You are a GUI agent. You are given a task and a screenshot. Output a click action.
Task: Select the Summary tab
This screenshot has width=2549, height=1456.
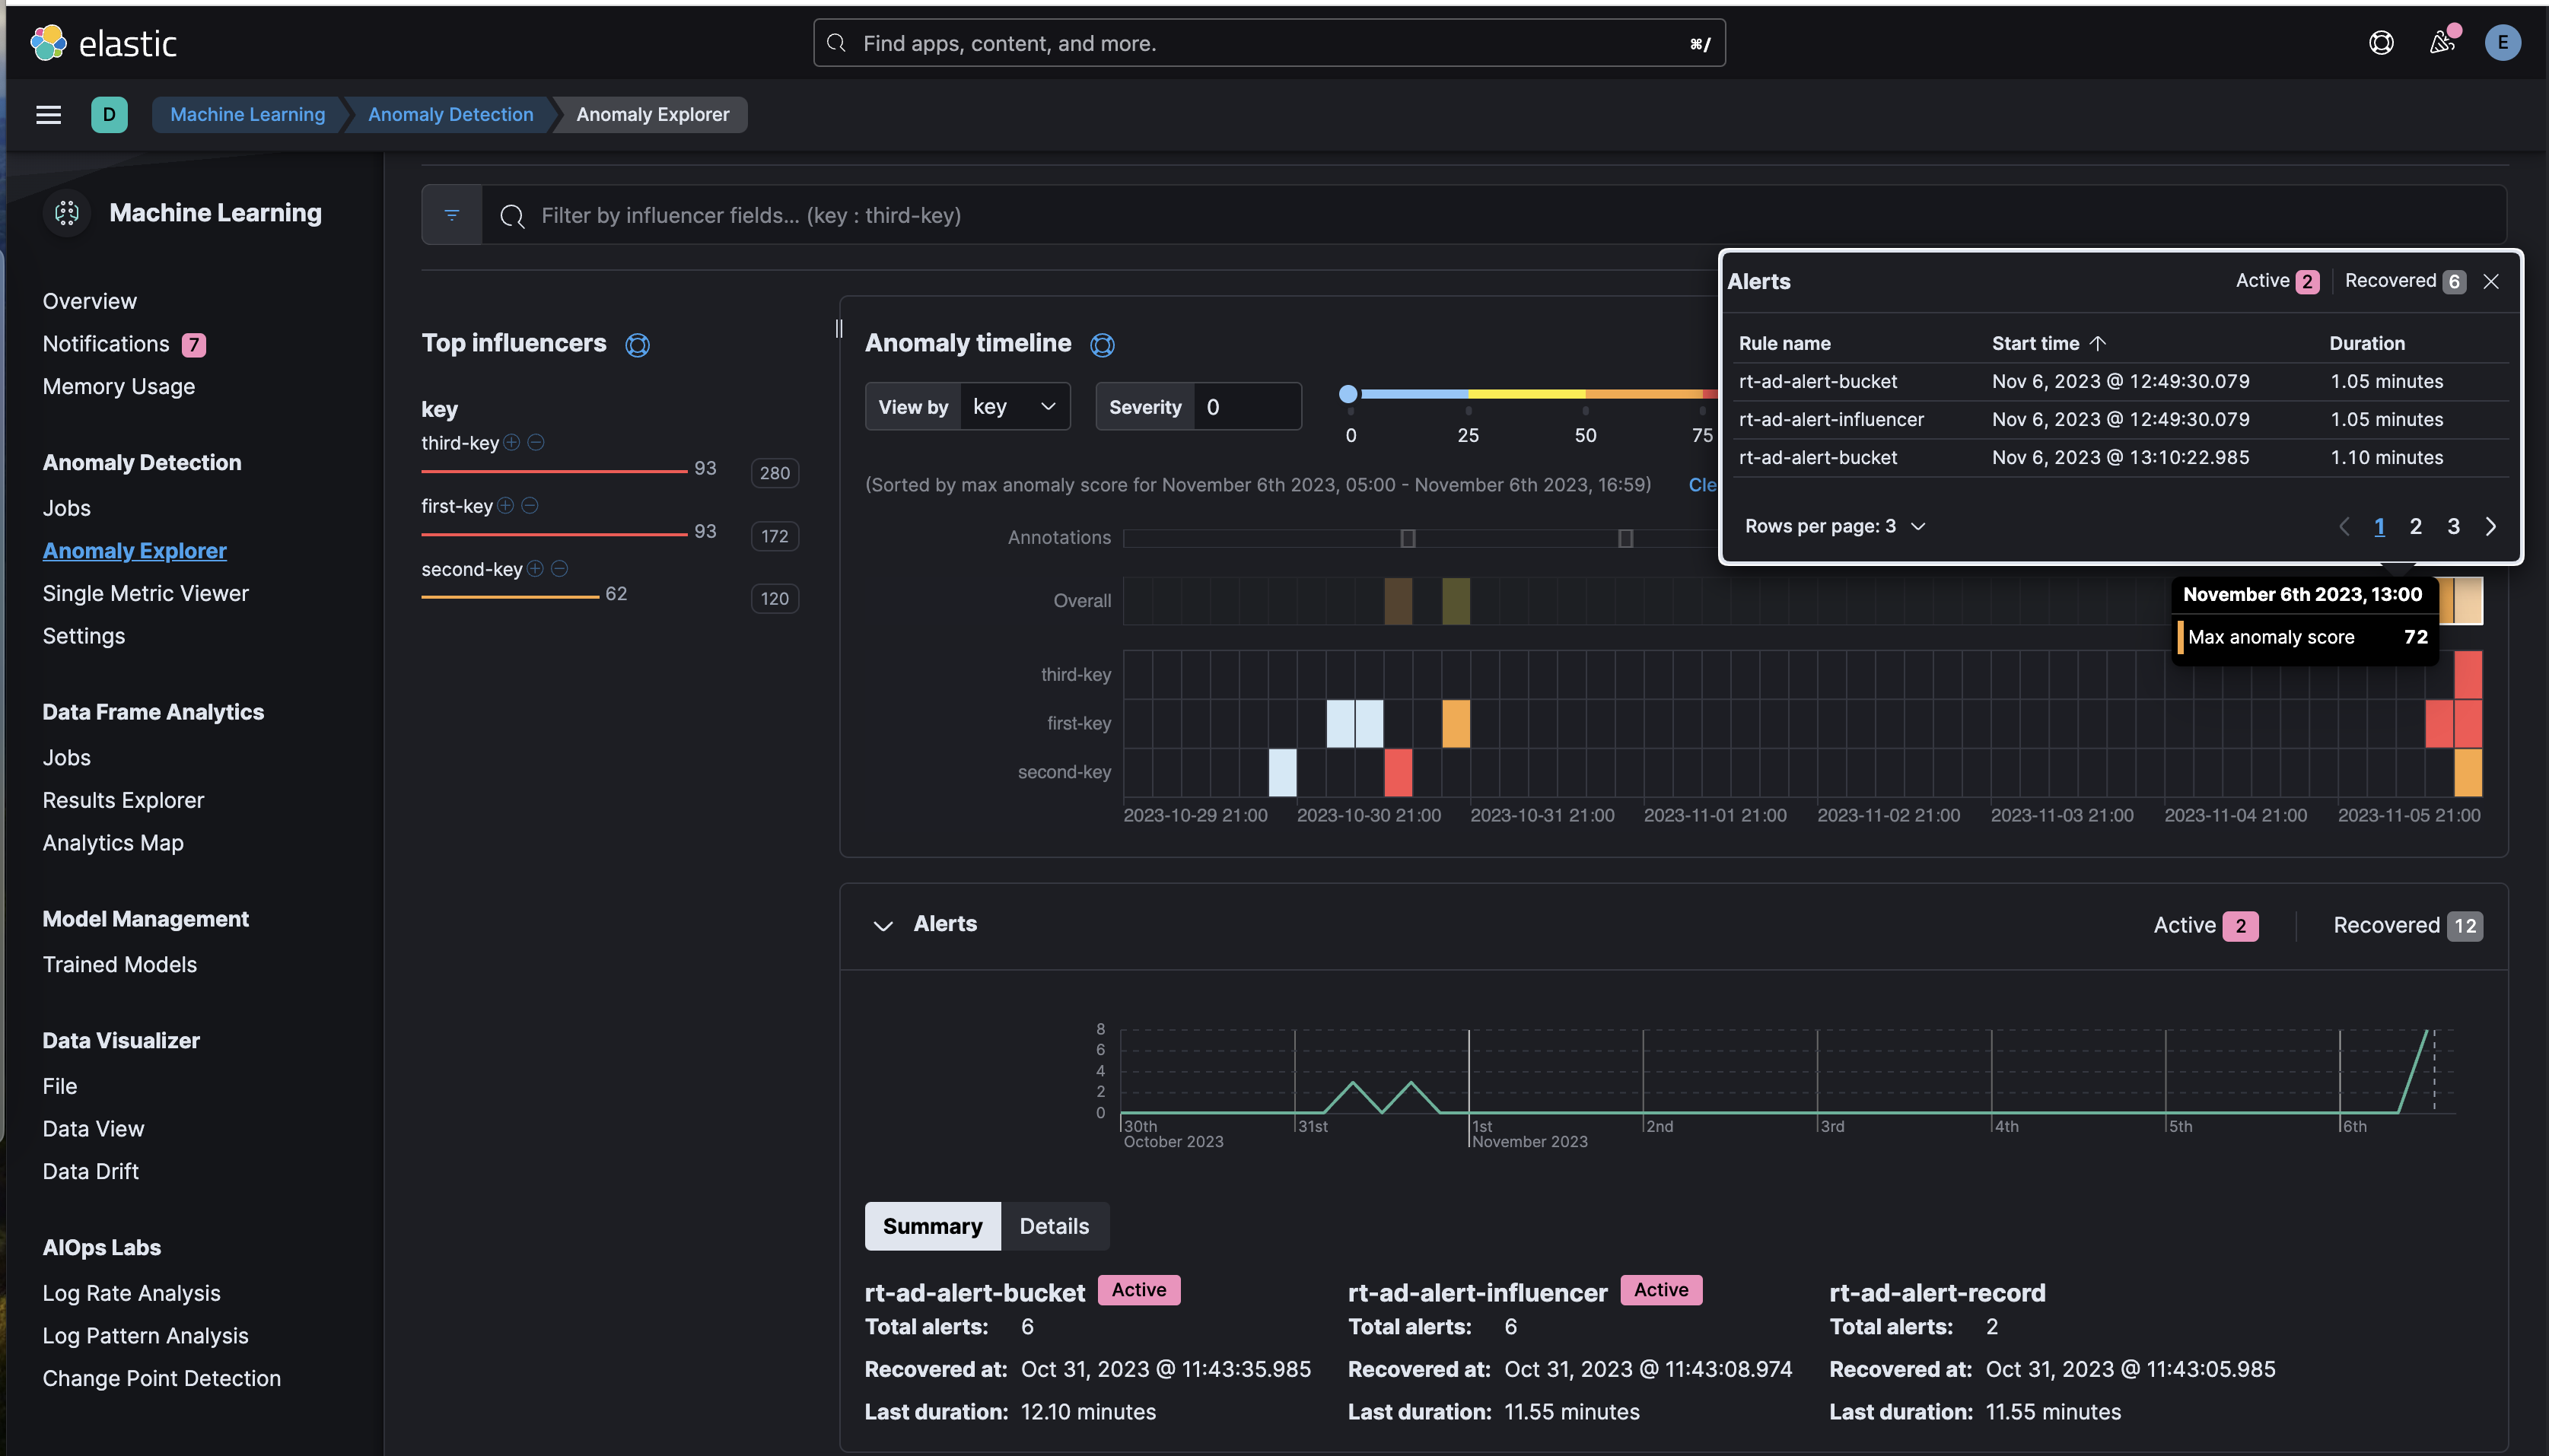tap(932, 1226)
